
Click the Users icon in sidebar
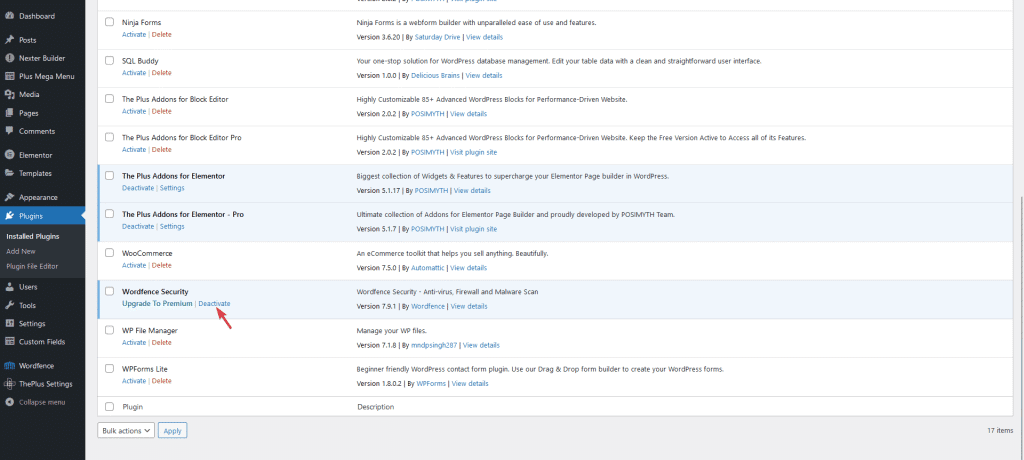(9, 286)
